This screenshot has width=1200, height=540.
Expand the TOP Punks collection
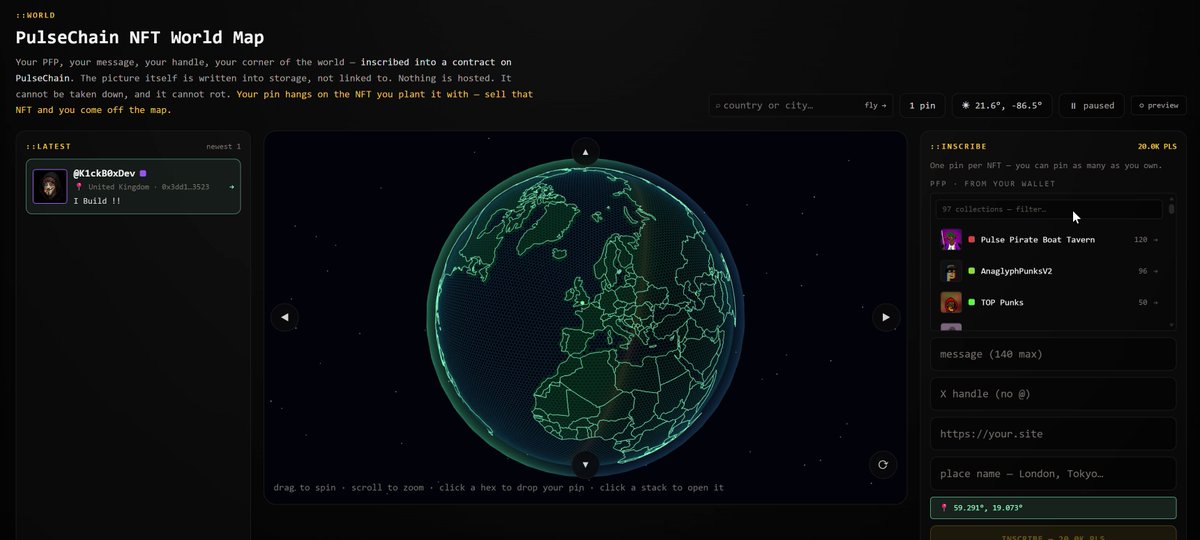(x=1049, y=302)
